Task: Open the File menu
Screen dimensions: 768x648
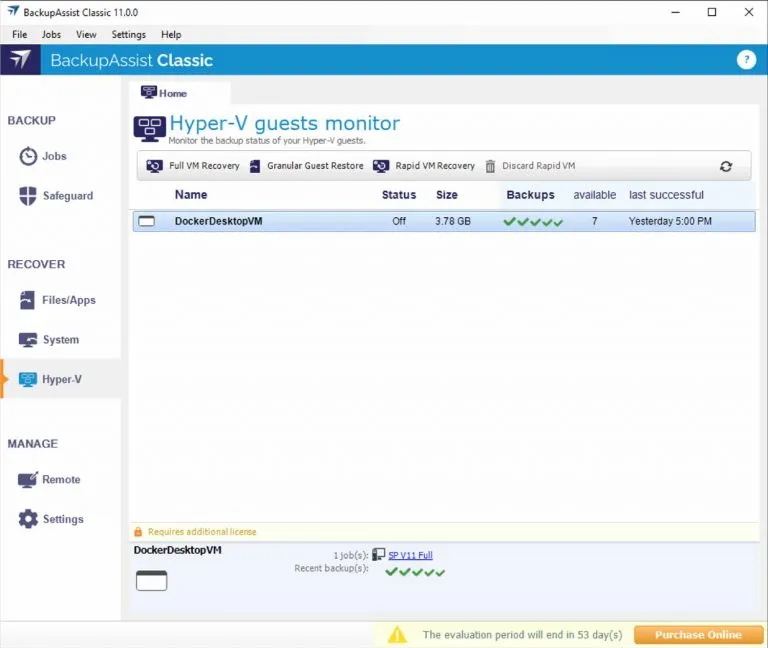Action: (x=20, y=34)
